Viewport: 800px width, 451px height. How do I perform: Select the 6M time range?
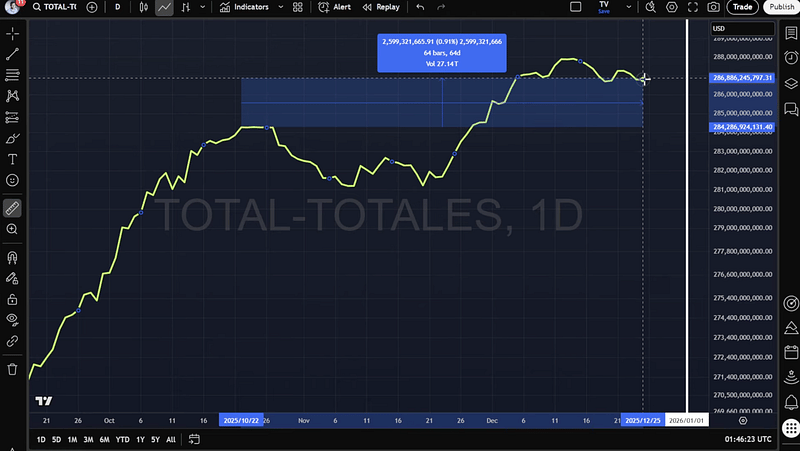click(105, 439)
